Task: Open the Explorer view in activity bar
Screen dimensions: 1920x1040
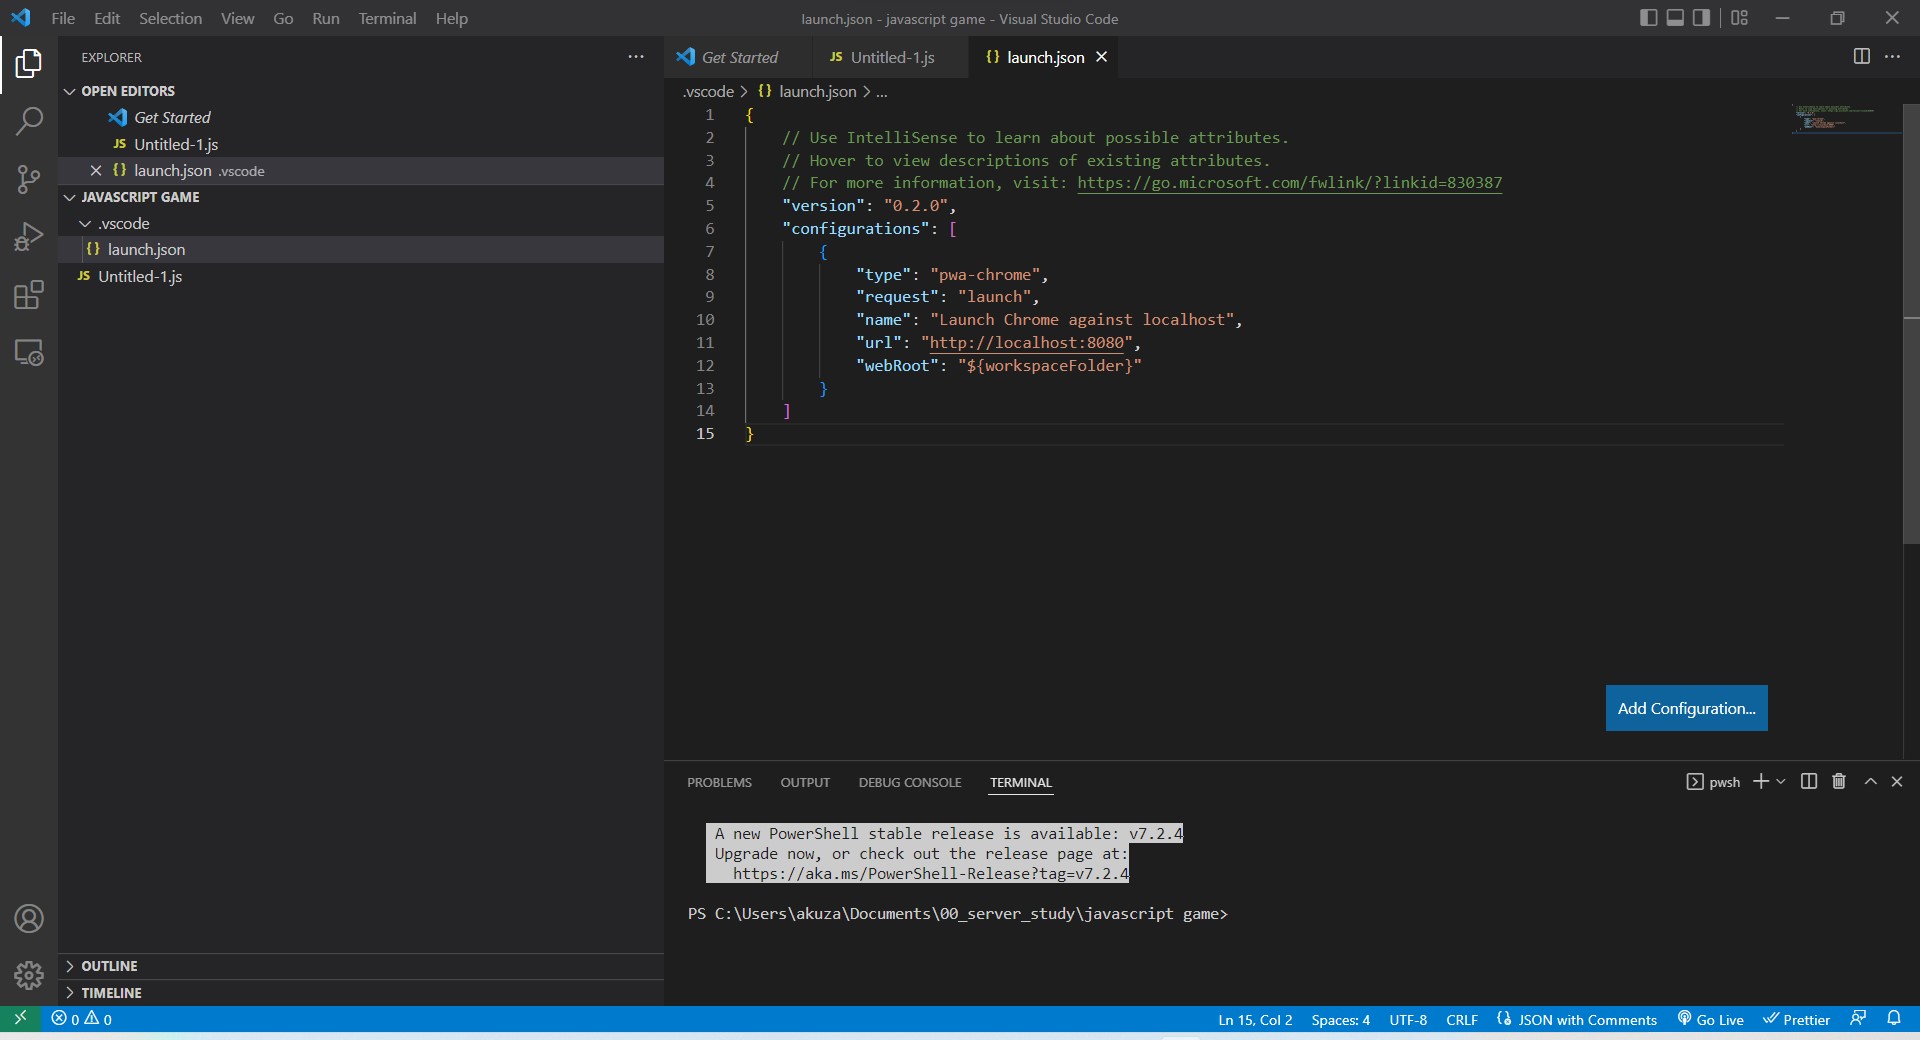Action: point(29,64)
